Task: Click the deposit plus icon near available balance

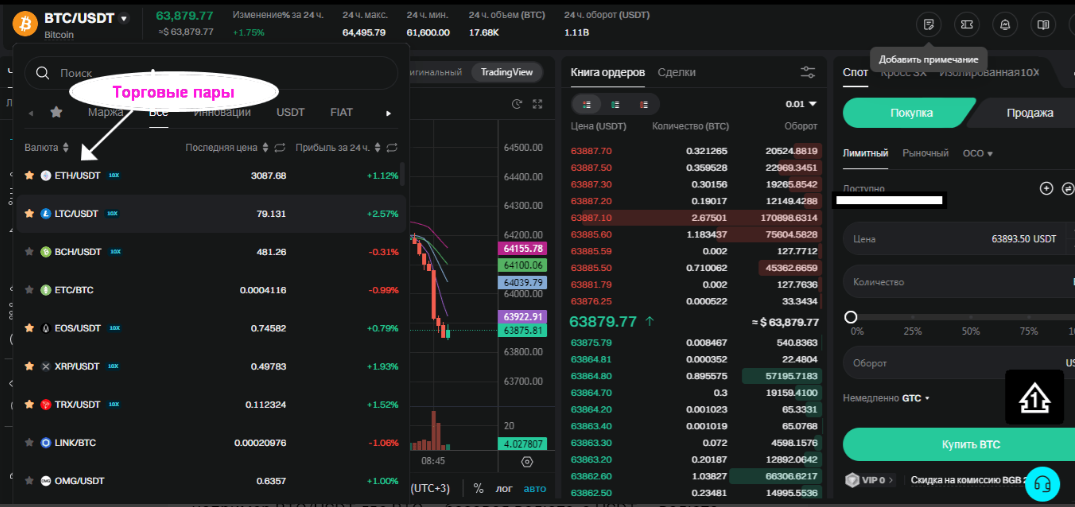Action: (1046, 188)
